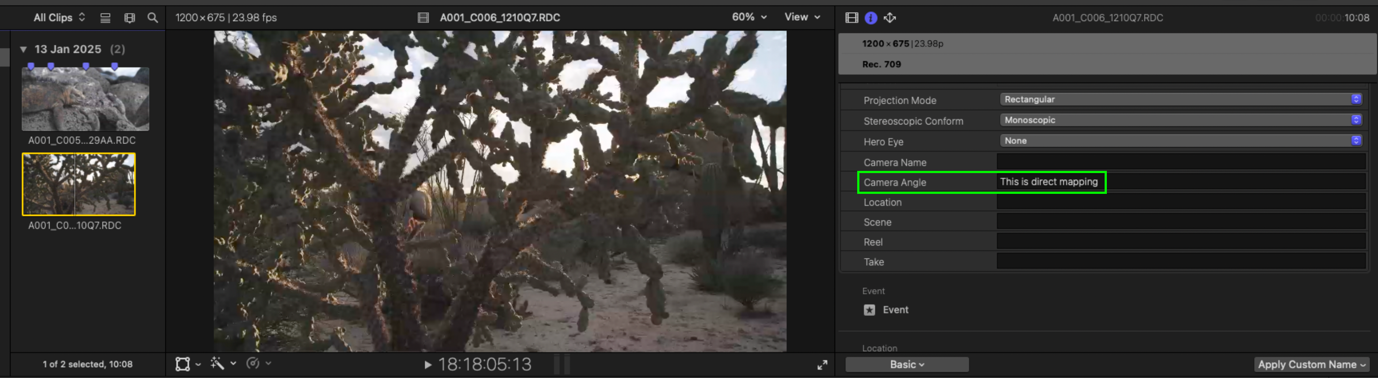Viewport: 1378px width, 378px height.
Task: Open the enhancements magic wand menu
Action: 222,364
